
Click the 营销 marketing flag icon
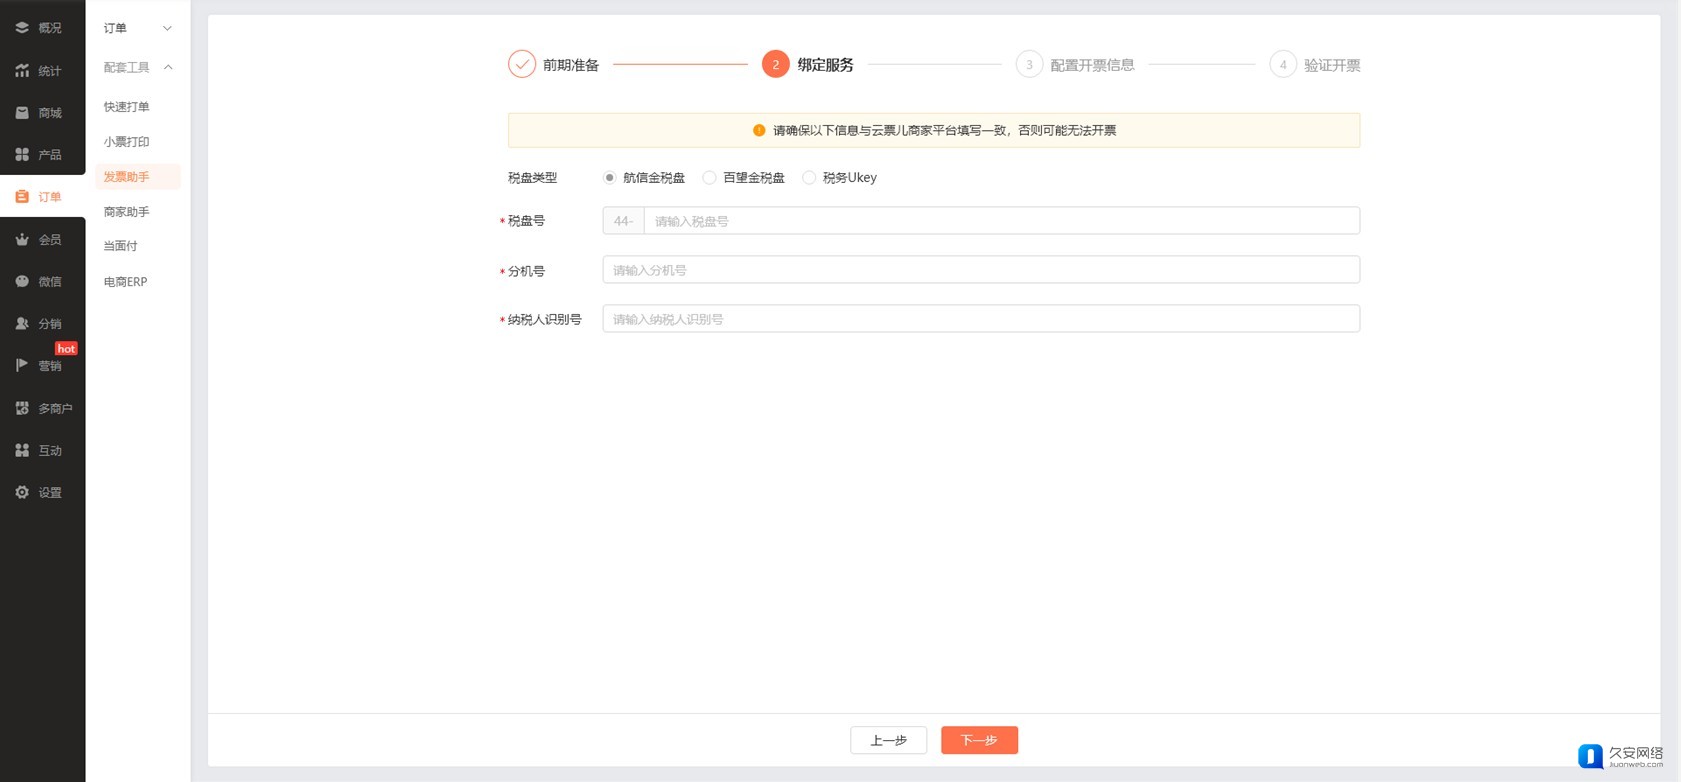(x=22, y=366)
